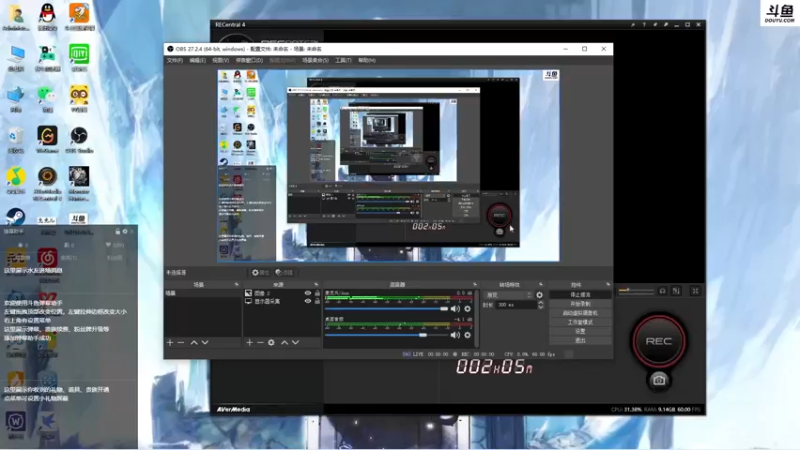Open the Help menu in OBS
Image resolution: width=800 pixels, height=450 pixels.
(366, 60)
